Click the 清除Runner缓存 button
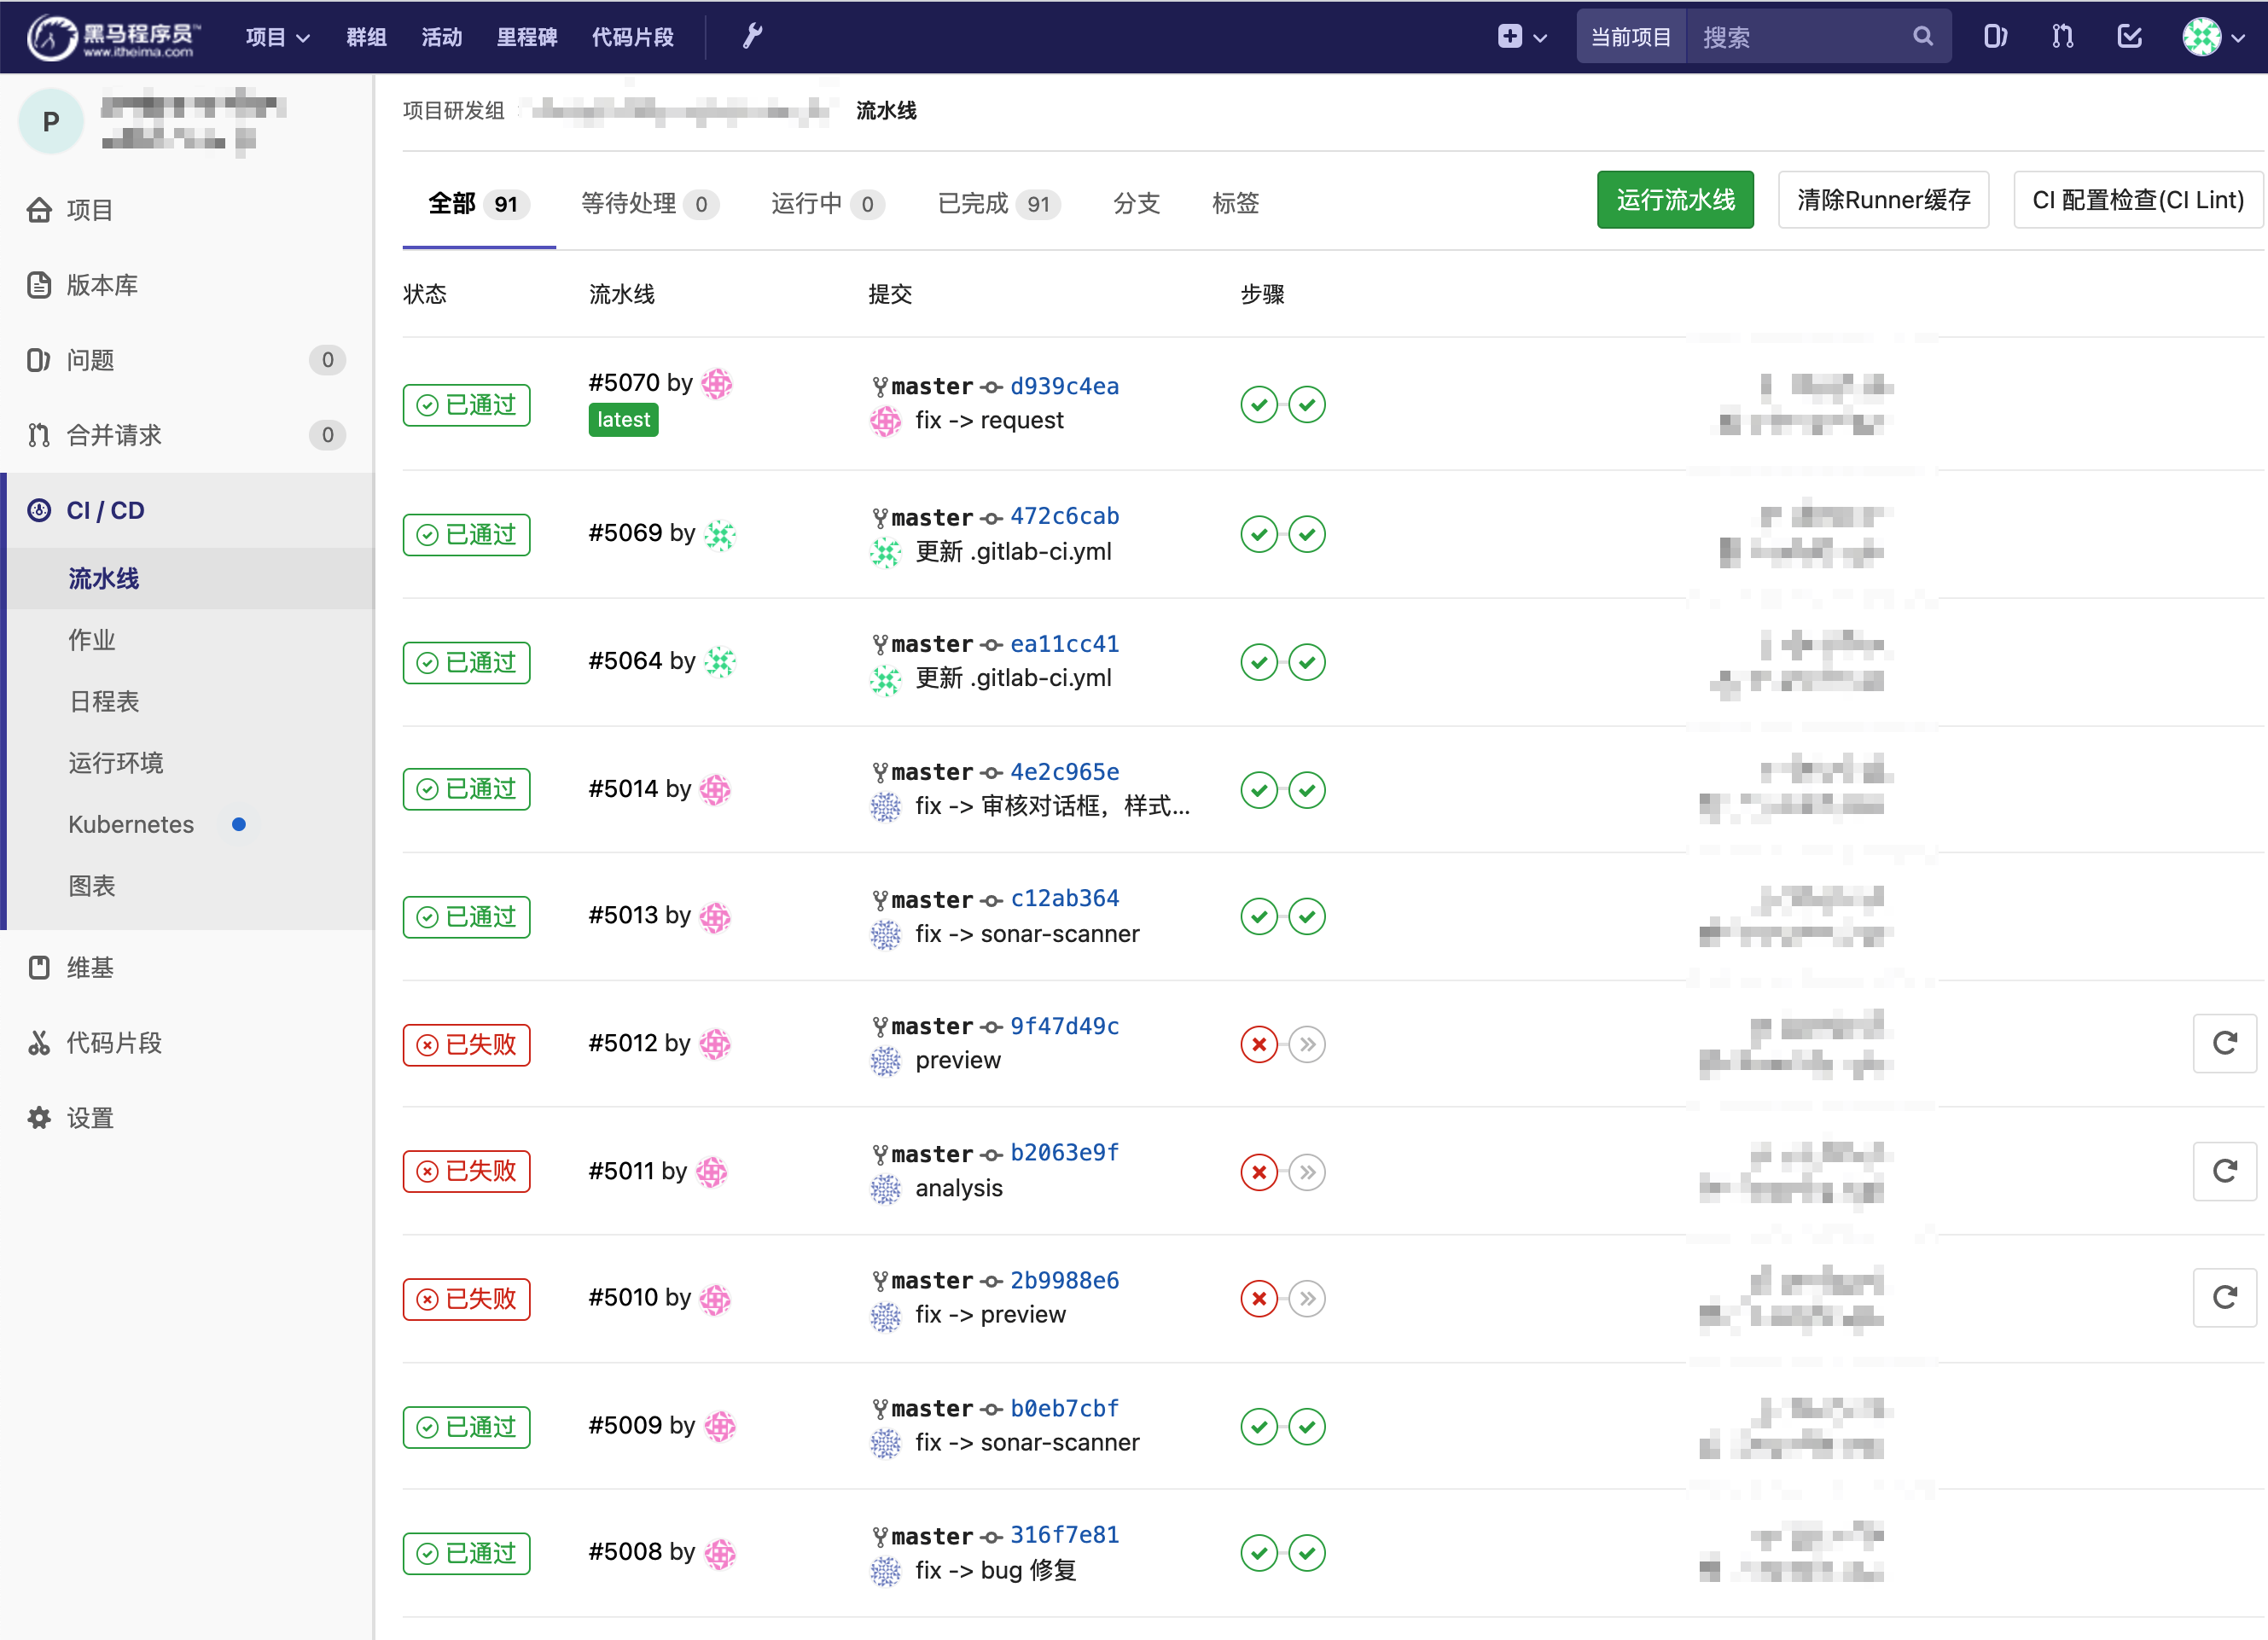This screenshot has height=1640, width=2268. 1882,200
